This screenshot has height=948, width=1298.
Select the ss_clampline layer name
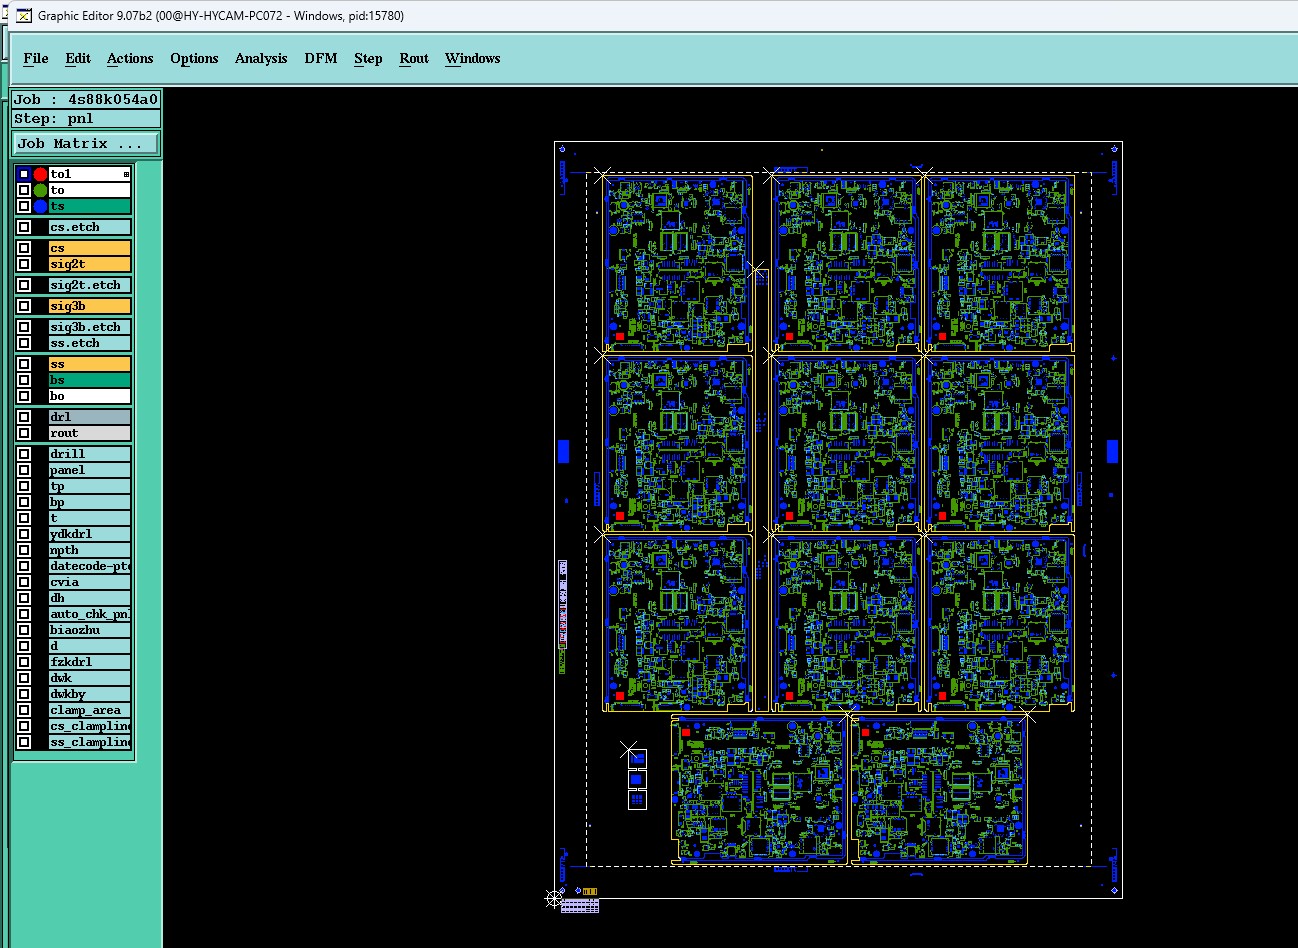[x=90, y=742]
